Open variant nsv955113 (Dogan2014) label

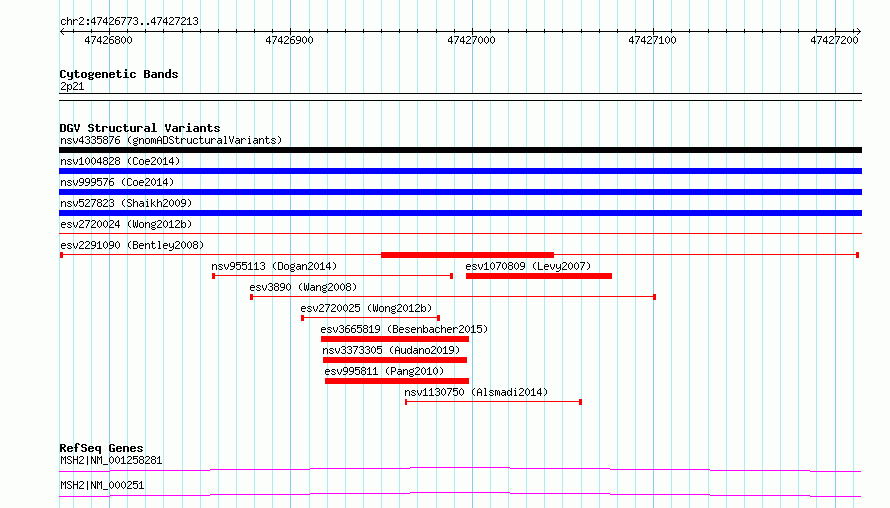point(274,266)
